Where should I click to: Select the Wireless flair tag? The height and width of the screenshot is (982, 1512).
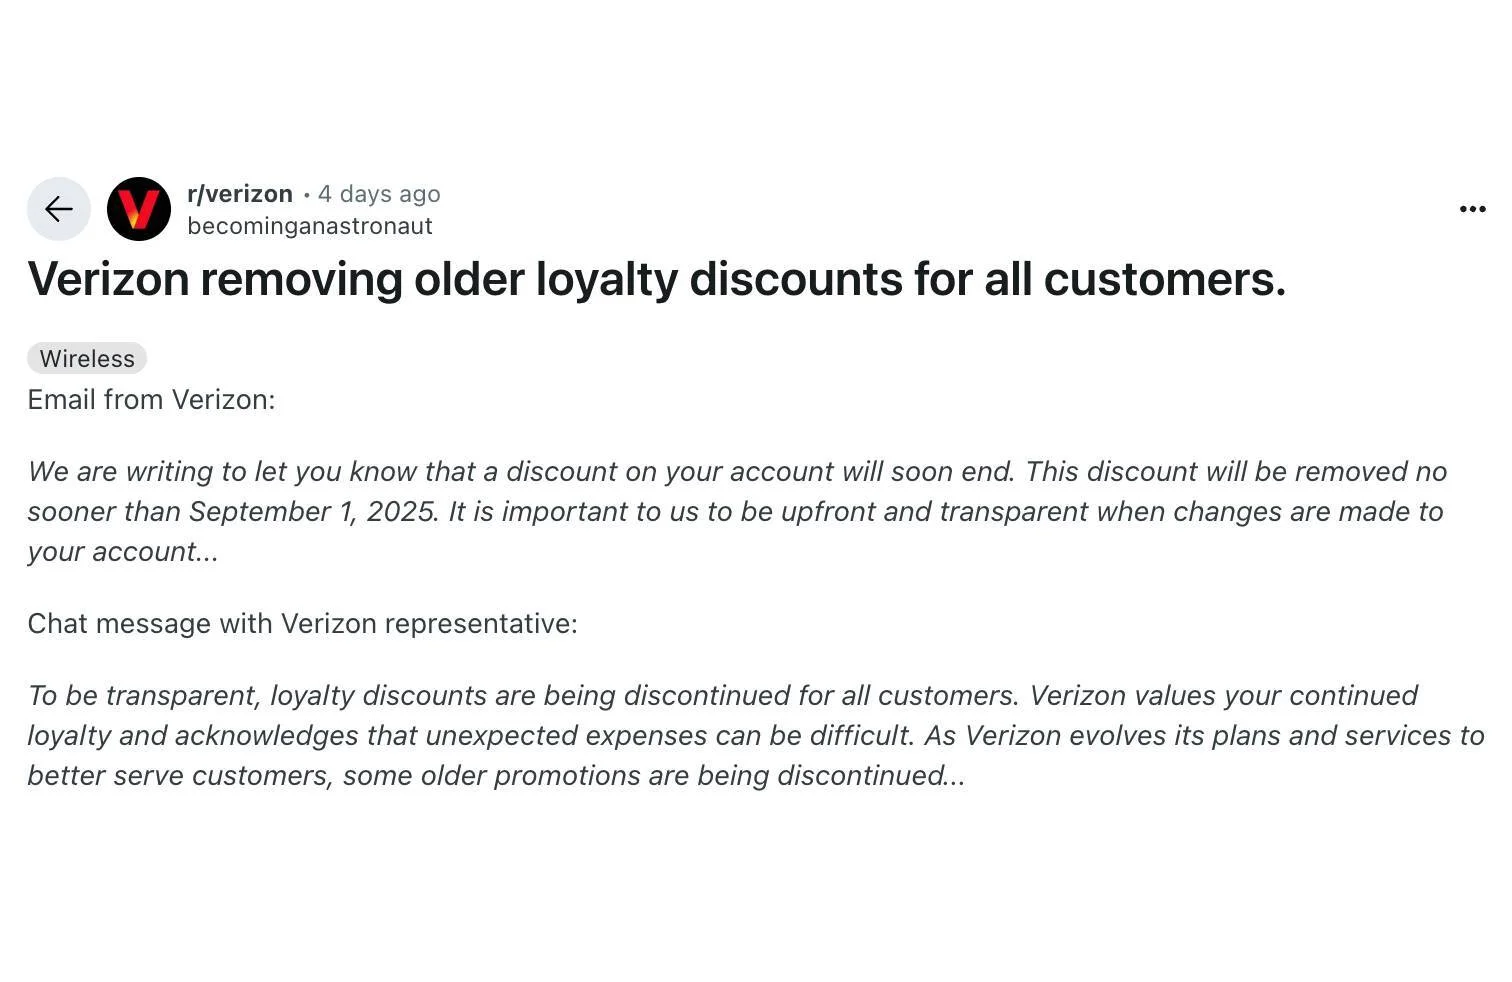point(87,358)
